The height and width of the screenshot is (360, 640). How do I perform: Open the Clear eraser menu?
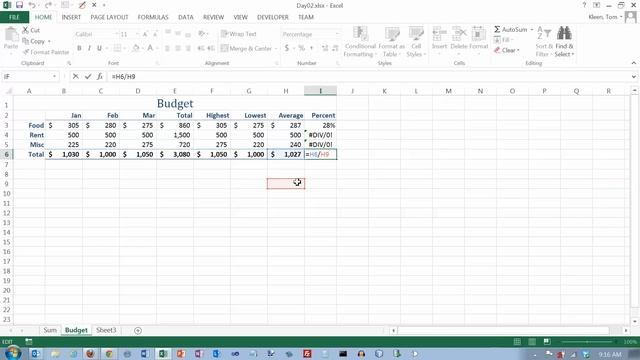click(506, 50)
